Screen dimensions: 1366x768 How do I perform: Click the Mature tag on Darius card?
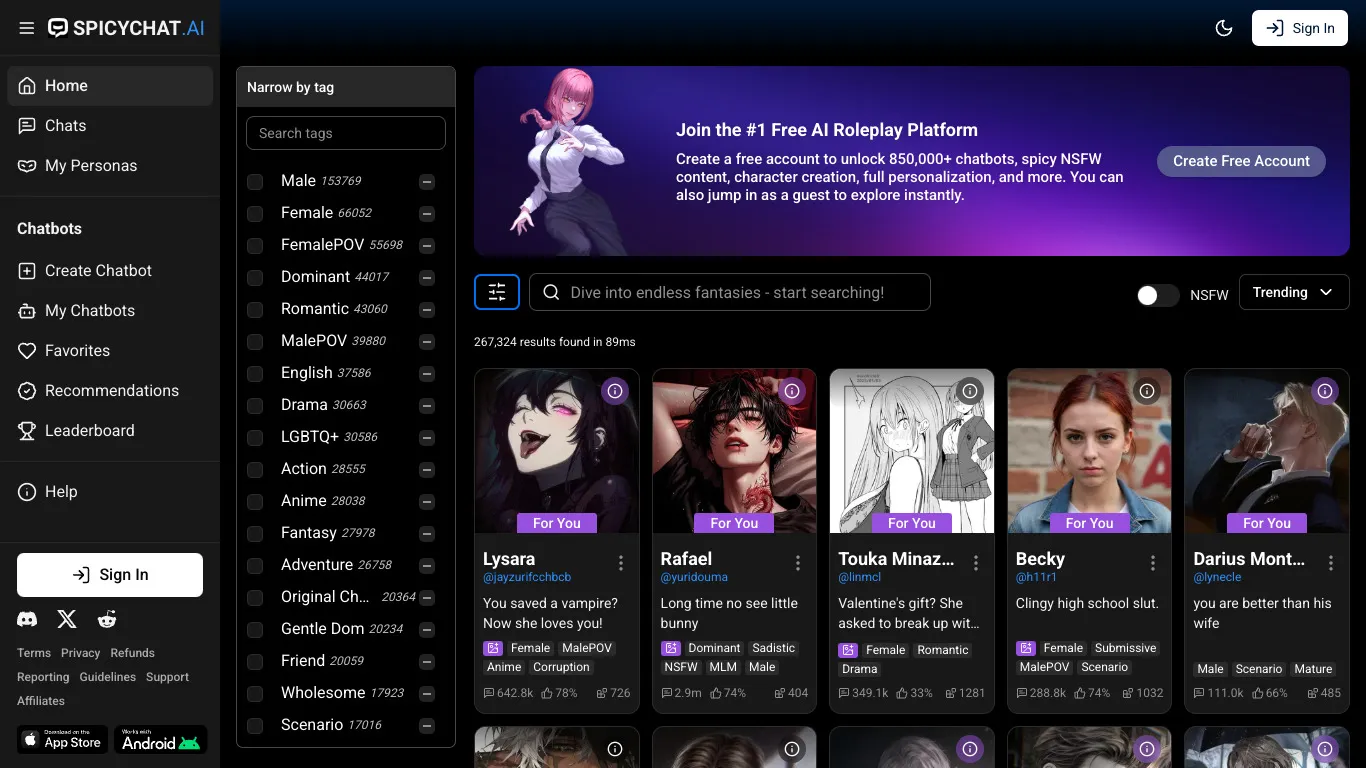tap(1313, 669)
